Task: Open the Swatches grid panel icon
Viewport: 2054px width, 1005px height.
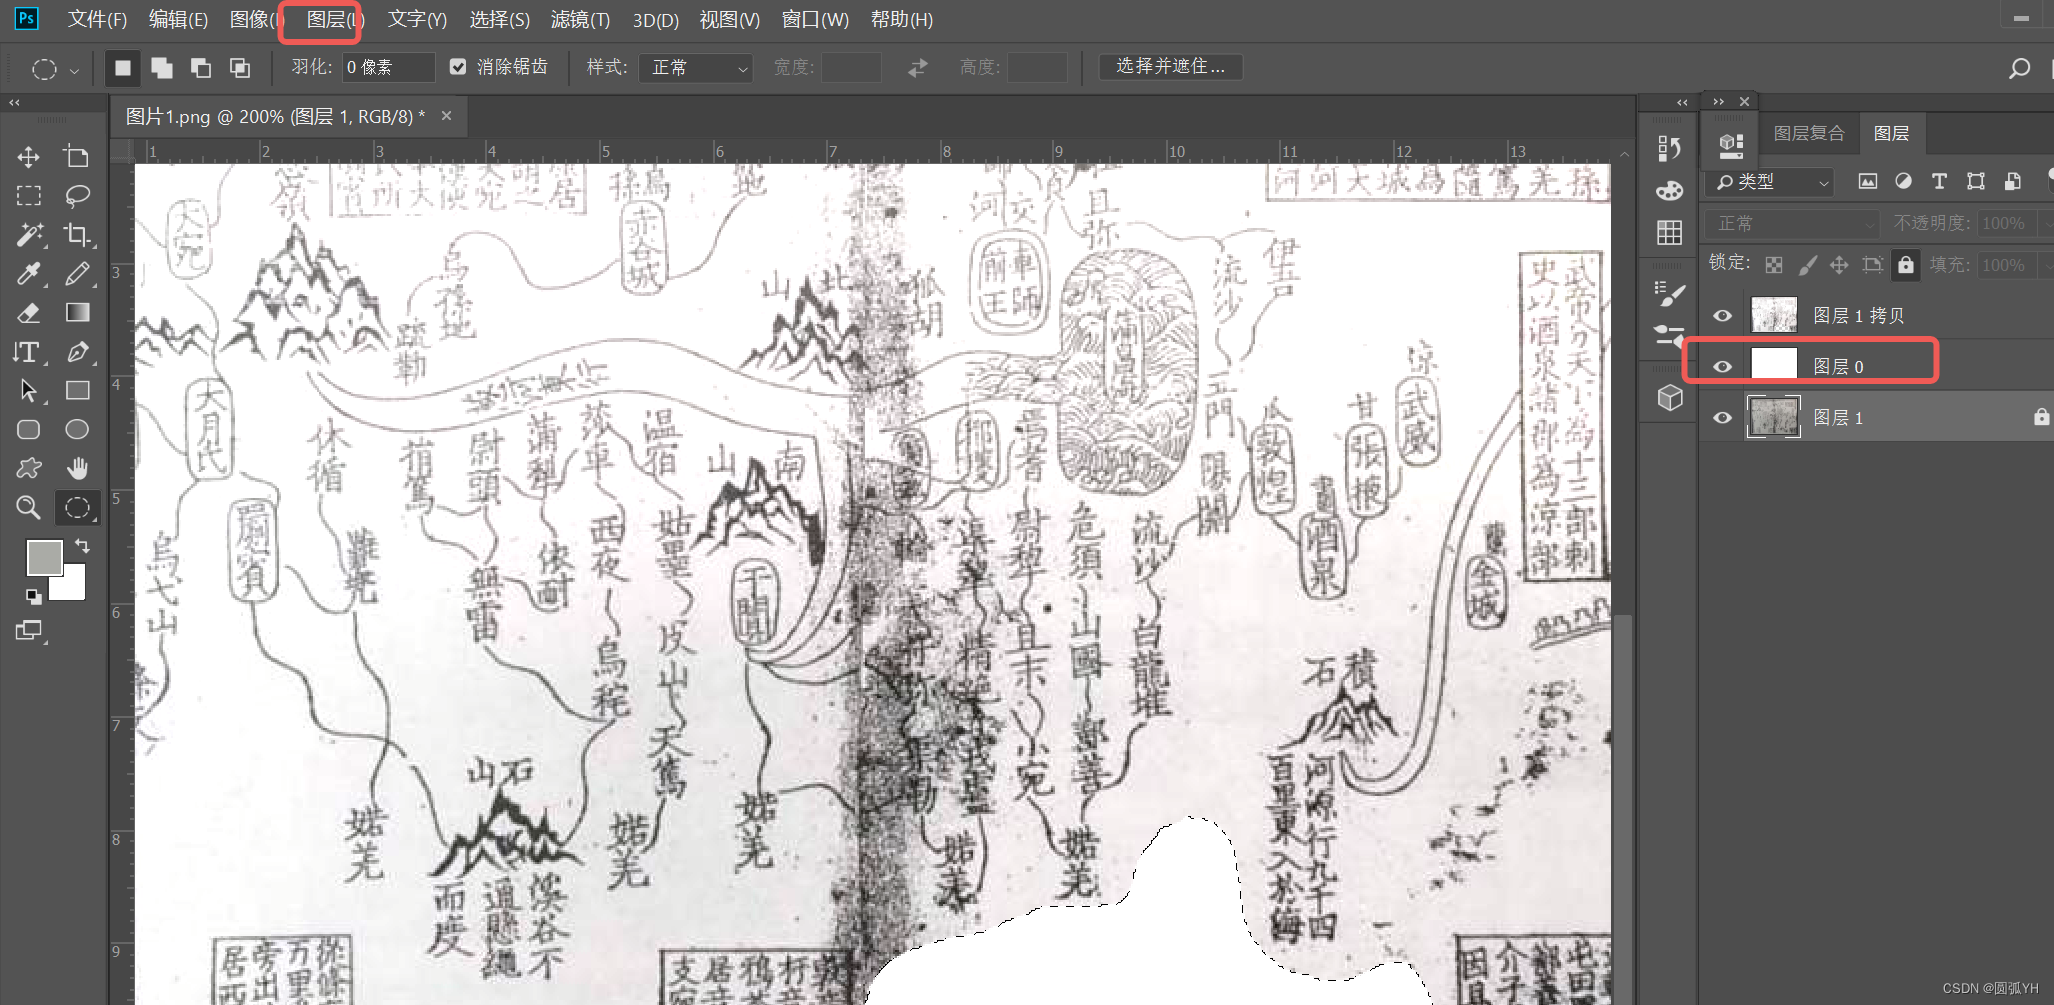Action: pos(1669,232)
